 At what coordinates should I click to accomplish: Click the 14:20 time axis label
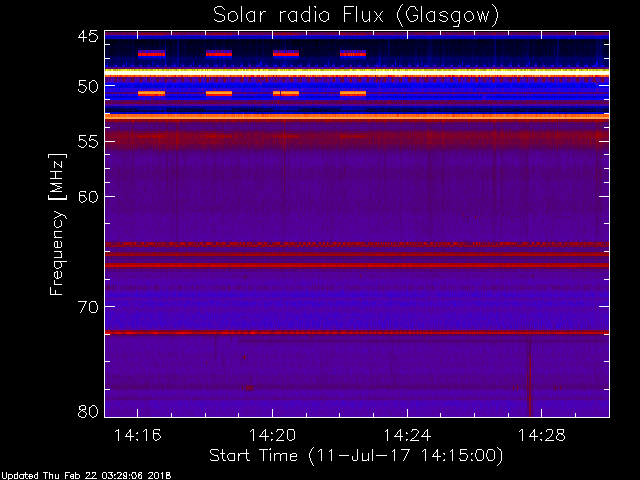[x=272, y=435]
